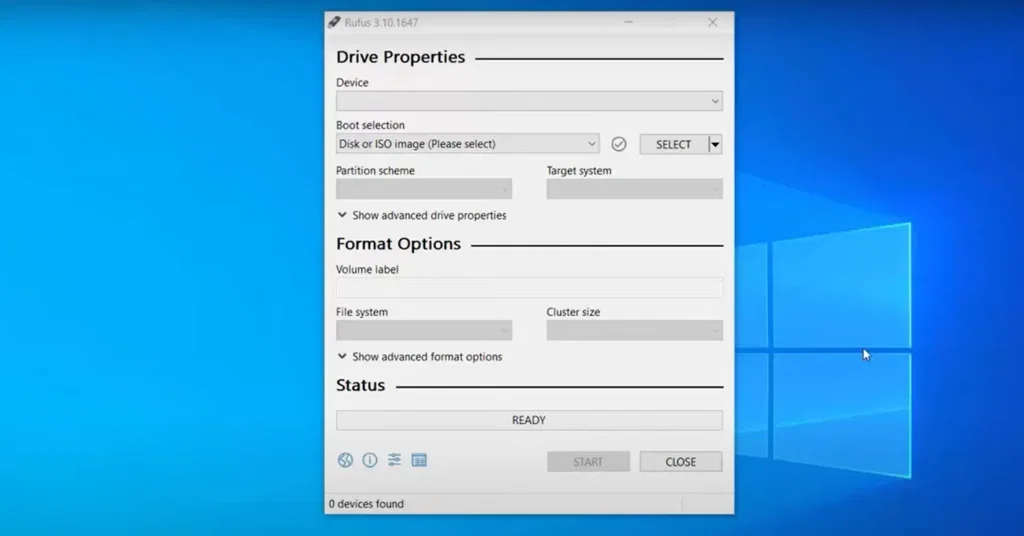Click the CLOSE button
1024x536 pixels.
pyautogui.click(x=680, y=462)
